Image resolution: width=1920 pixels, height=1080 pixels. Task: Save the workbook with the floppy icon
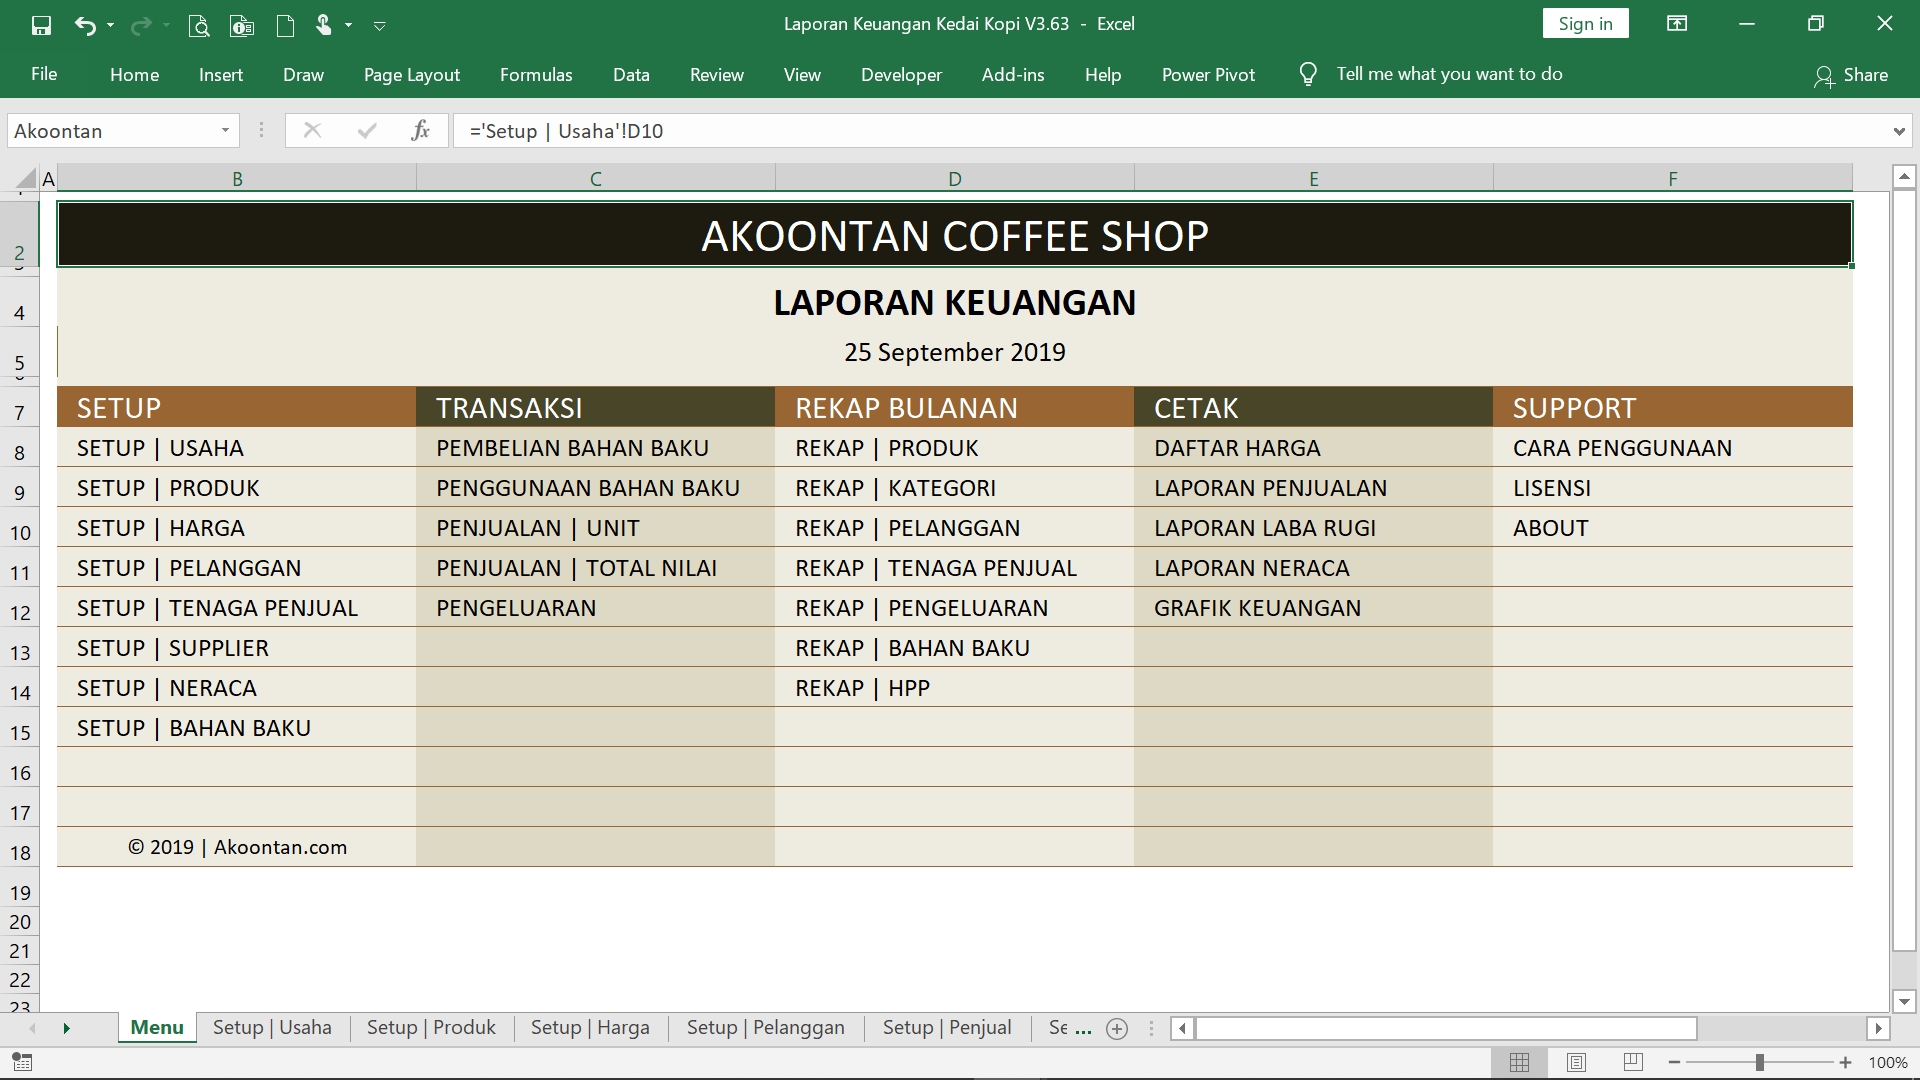(x=41, y=25)
